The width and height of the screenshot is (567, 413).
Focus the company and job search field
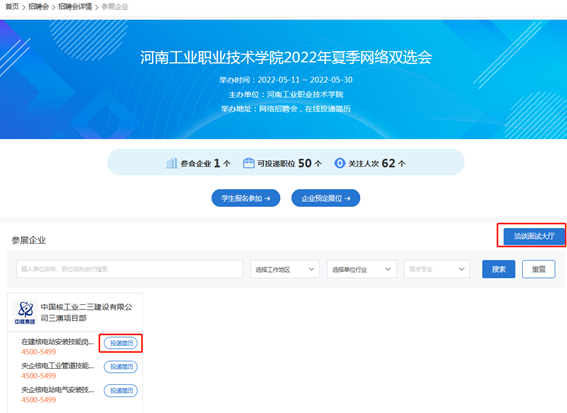point(129,269)
